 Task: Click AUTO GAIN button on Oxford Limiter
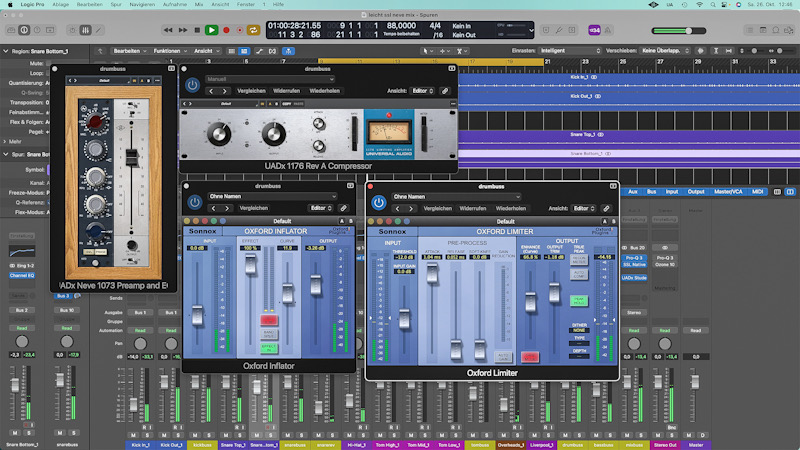tap(503, 357)
